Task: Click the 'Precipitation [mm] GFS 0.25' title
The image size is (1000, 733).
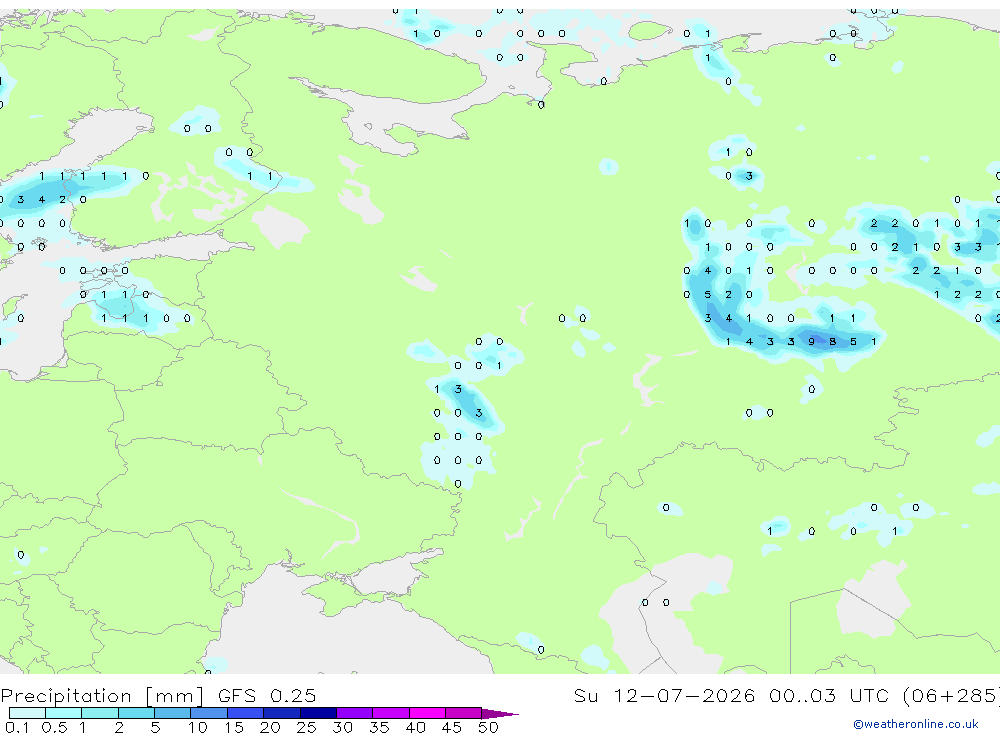Action: pyautogui.click(x=158, y=695)
